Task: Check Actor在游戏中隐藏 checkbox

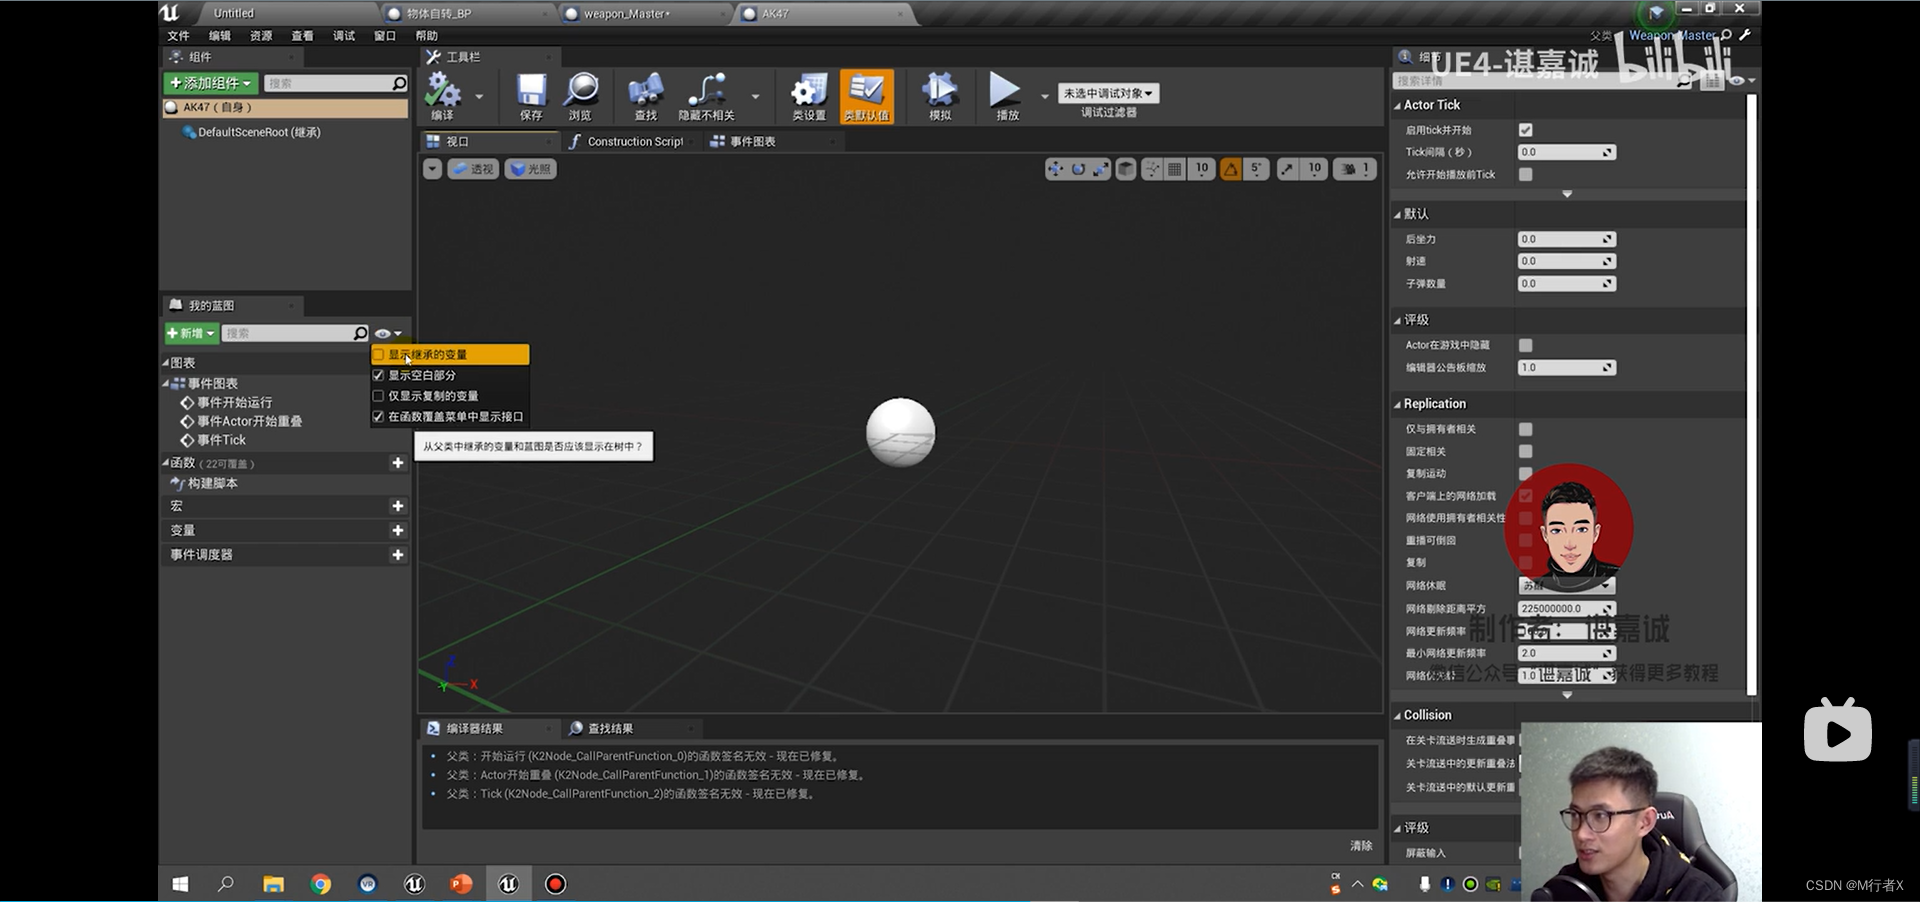Action: coord(1526,345)
